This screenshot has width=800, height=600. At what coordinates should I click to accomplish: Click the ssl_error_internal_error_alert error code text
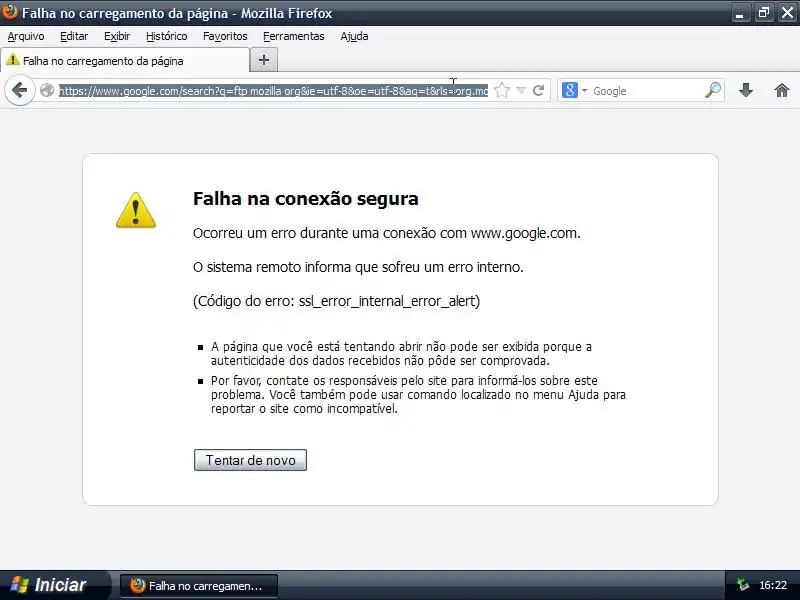coord(387,302)
